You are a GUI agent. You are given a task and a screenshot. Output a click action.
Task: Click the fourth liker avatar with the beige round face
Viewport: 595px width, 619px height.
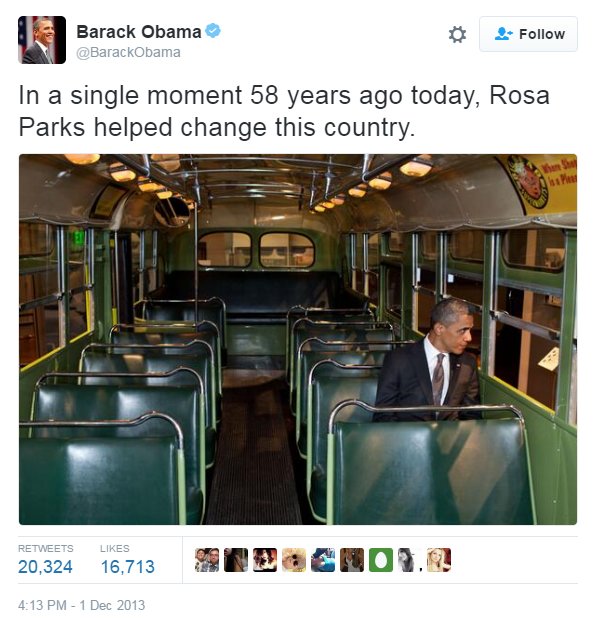(294, 560)
